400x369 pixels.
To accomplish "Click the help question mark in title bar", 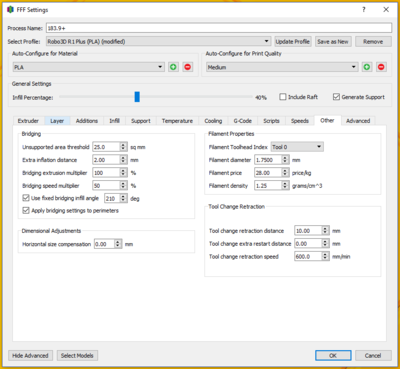I will [x=364, y=10].
